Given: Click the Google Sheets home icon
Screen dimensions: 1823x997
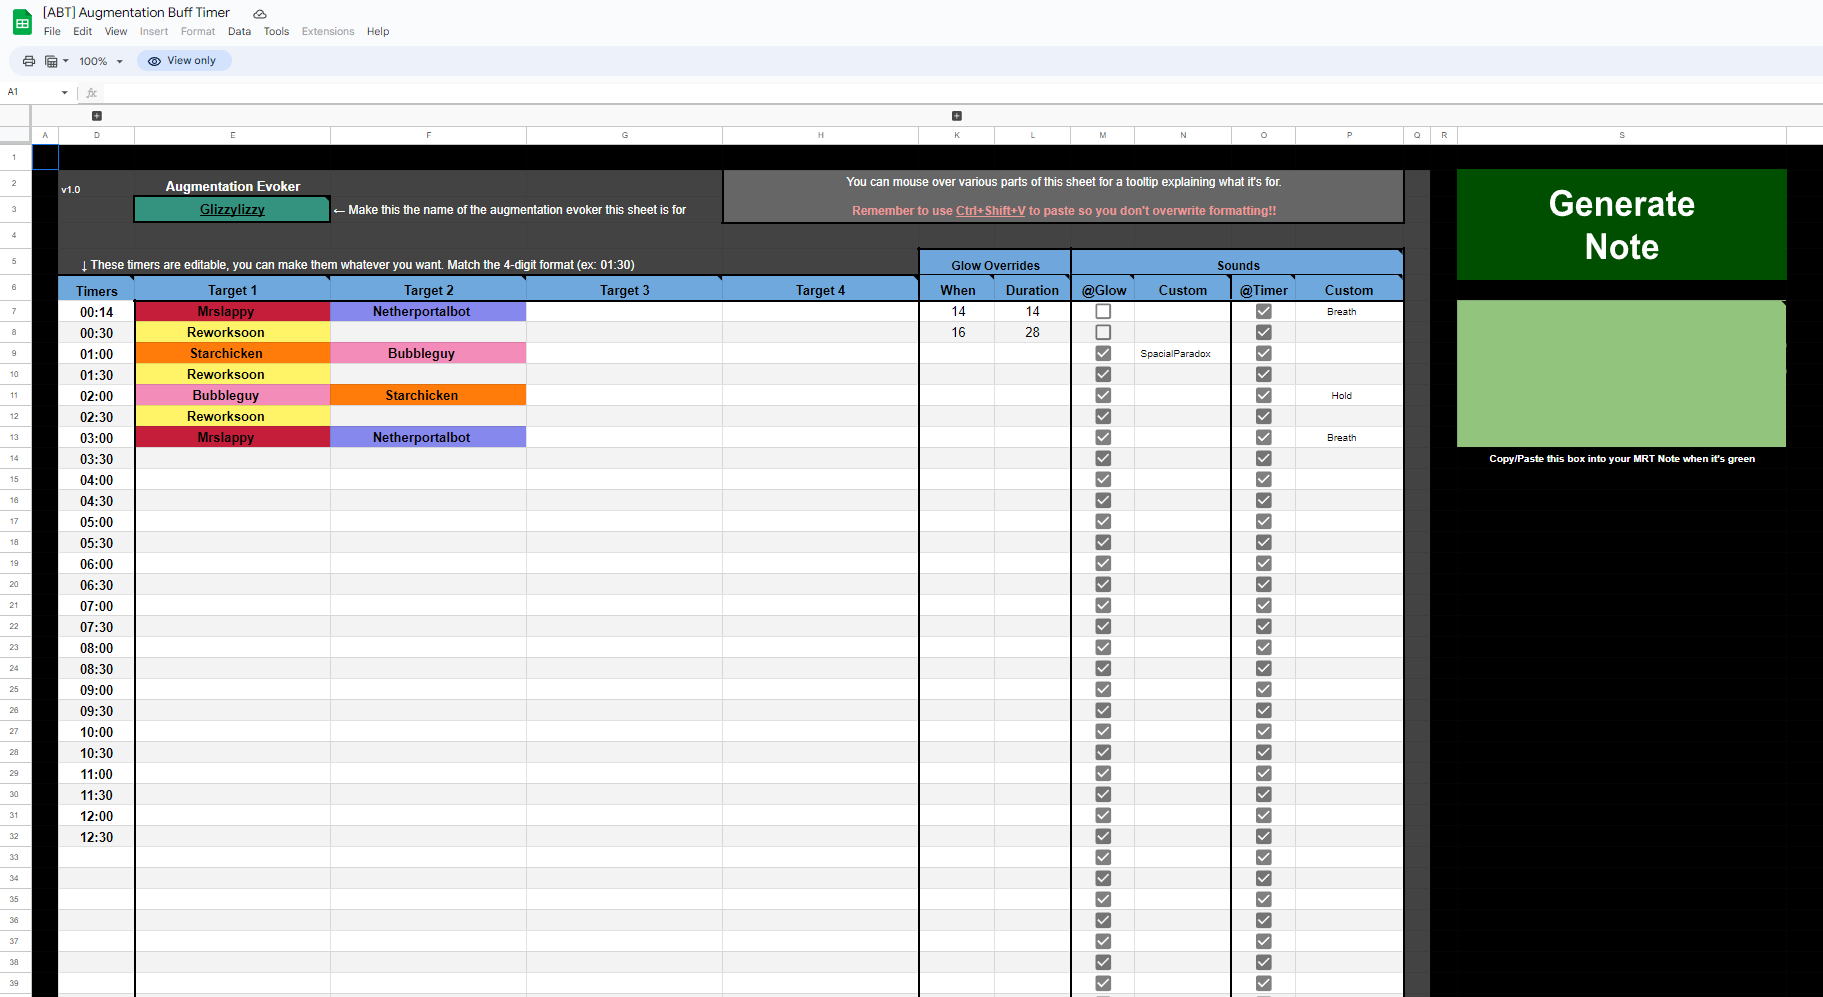Looking at the screenshot, I should point(22,22).
